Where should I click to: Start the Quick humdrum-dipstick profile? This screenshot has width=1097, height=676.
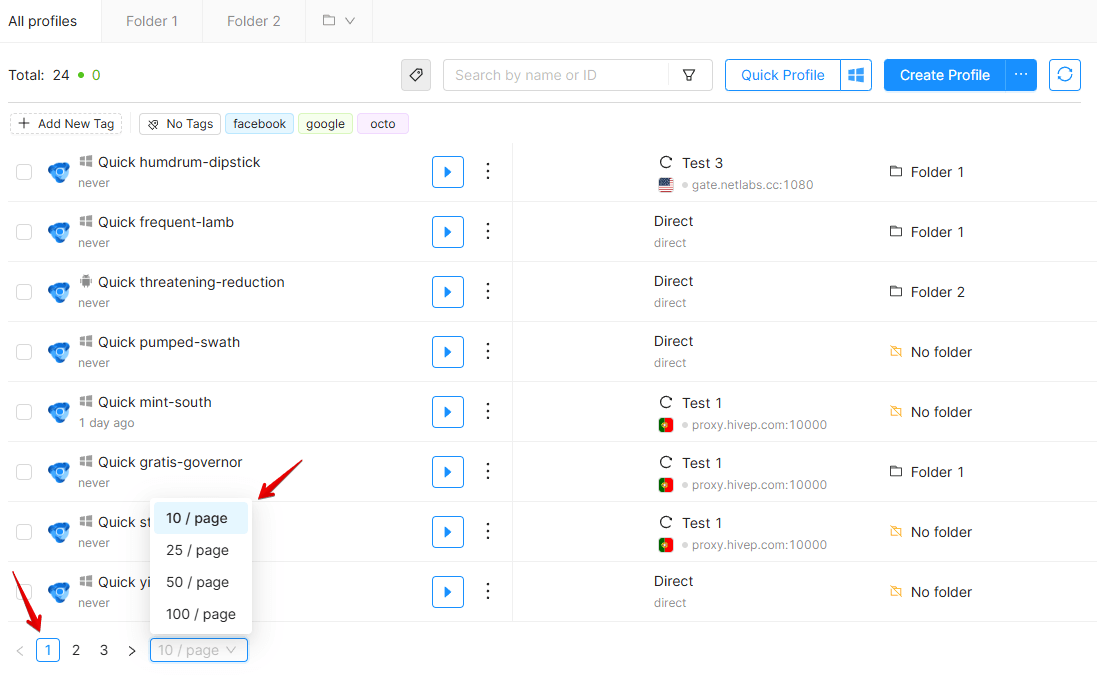tap(448, 172)
